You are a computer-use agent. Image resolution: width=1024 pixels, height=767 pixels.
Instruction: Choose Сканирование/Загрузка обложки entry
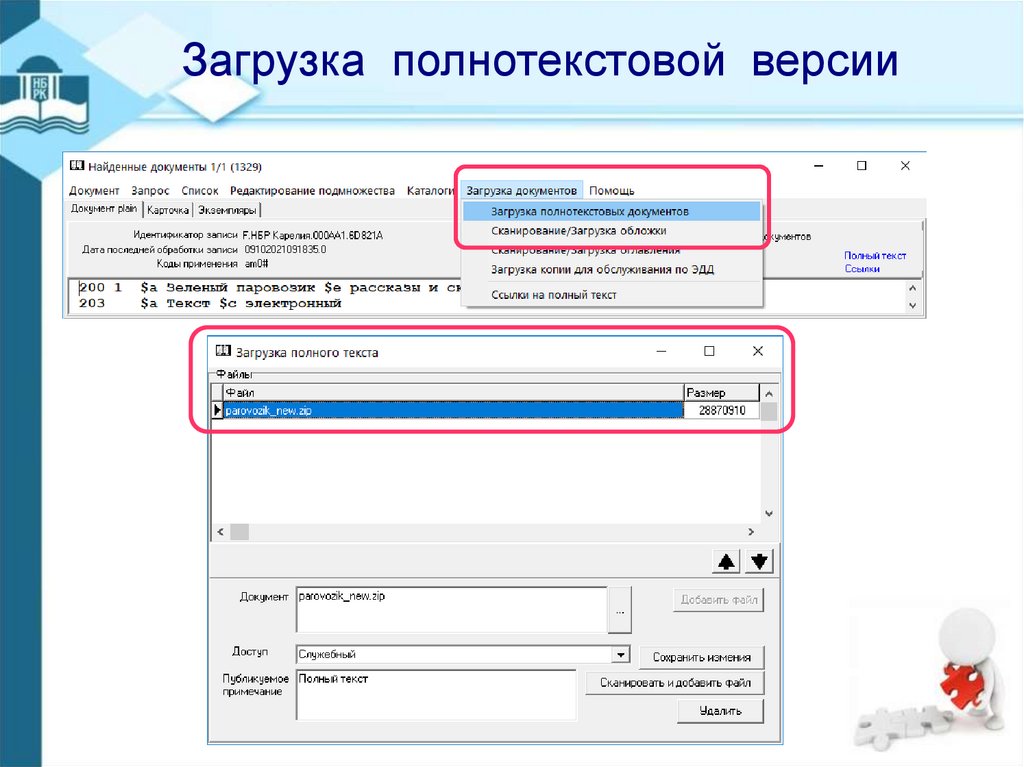[x=579, y=231]
